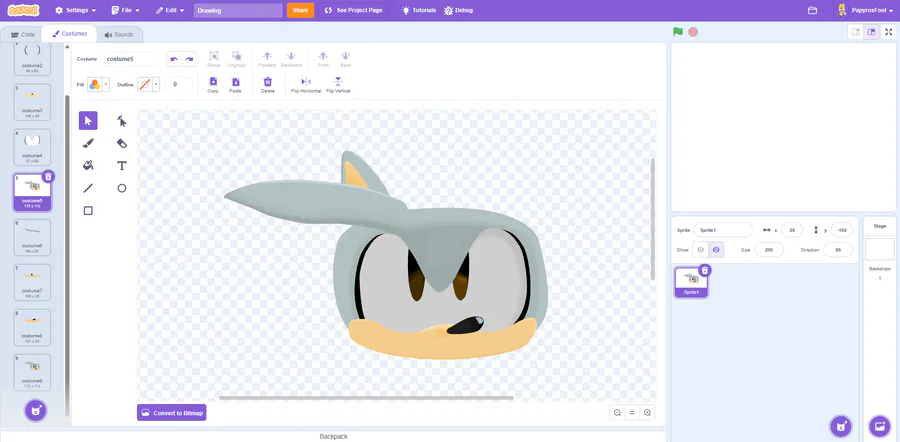
Task: Select the Stage backdrop thumbnail
Action: [879, 250]
